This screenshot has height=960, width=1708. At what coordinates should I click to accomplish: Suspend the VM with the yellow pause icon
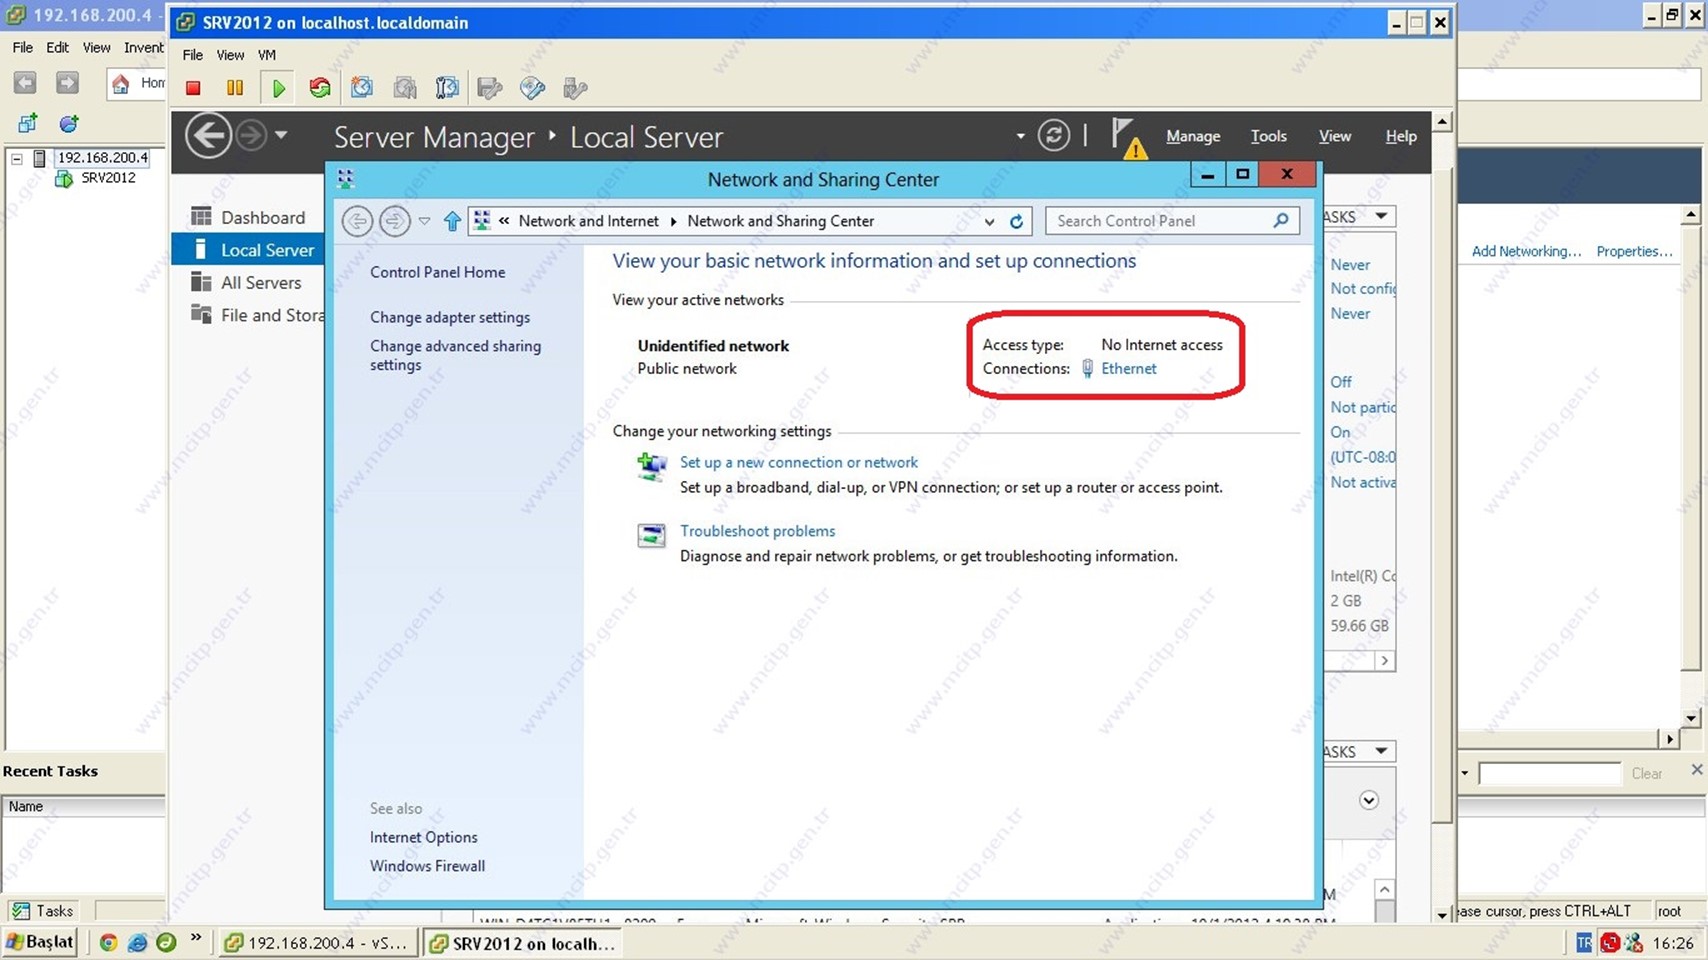tap(235, 88)
